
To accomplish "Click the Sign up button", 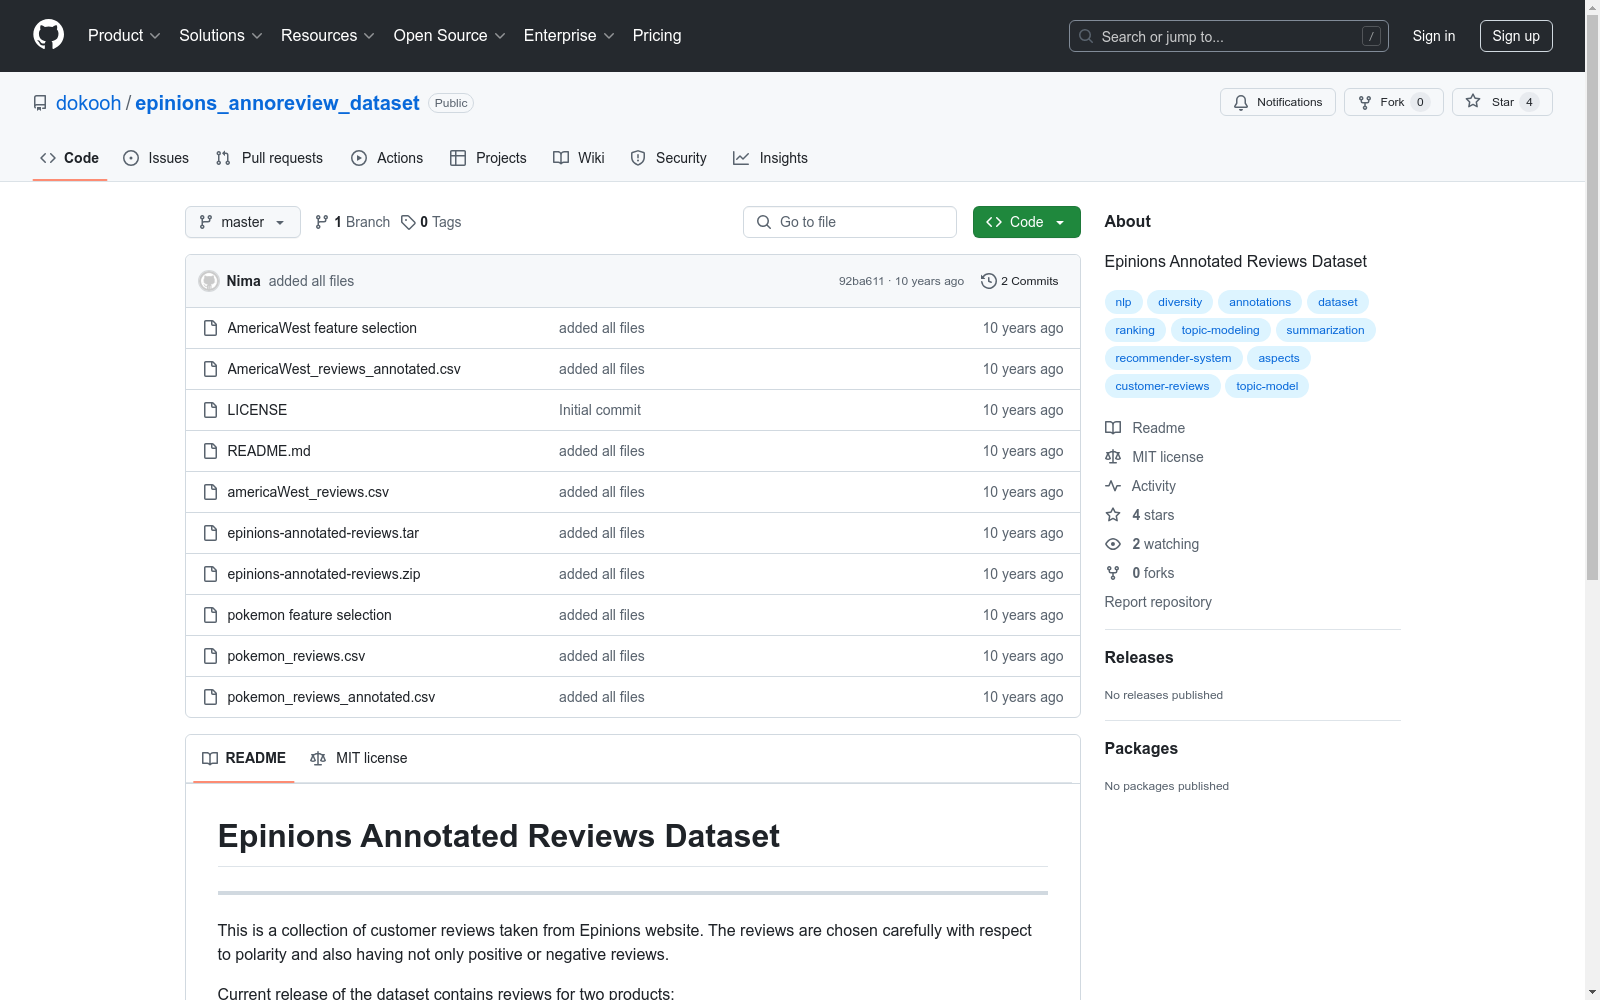I will pyautogui.click(x=1516, y=36).
